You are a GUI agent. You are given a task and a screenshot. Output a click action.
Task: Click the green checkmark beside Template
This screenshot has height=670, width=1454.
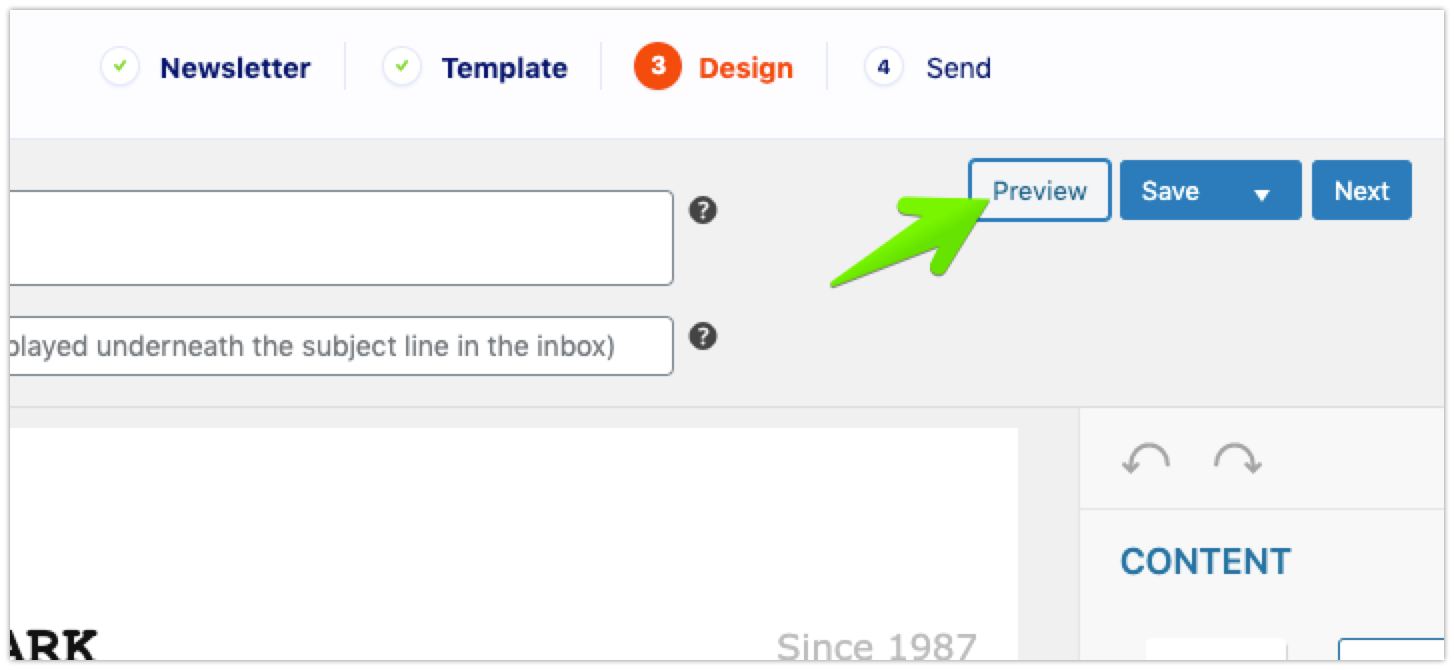401,68
